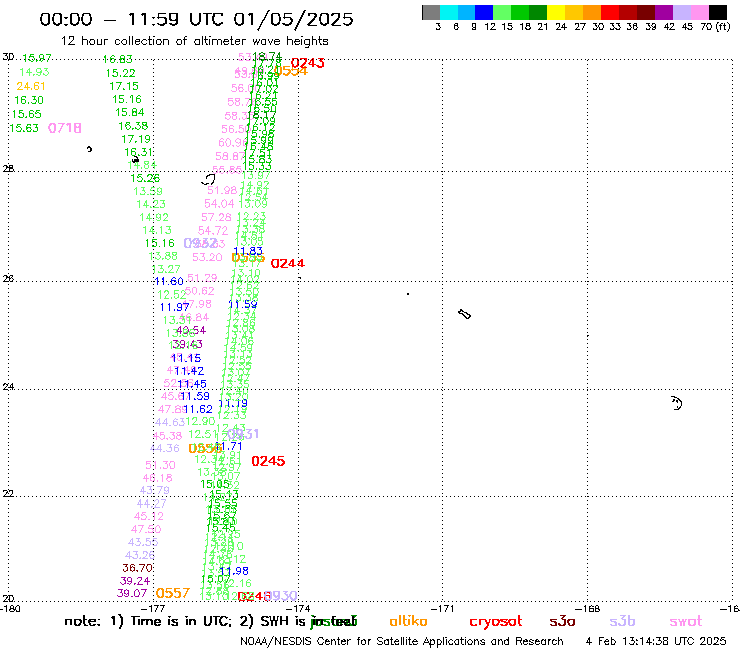740x650 pixels.
Task: Click the blue value '11.98'
Action: (234, 571)
